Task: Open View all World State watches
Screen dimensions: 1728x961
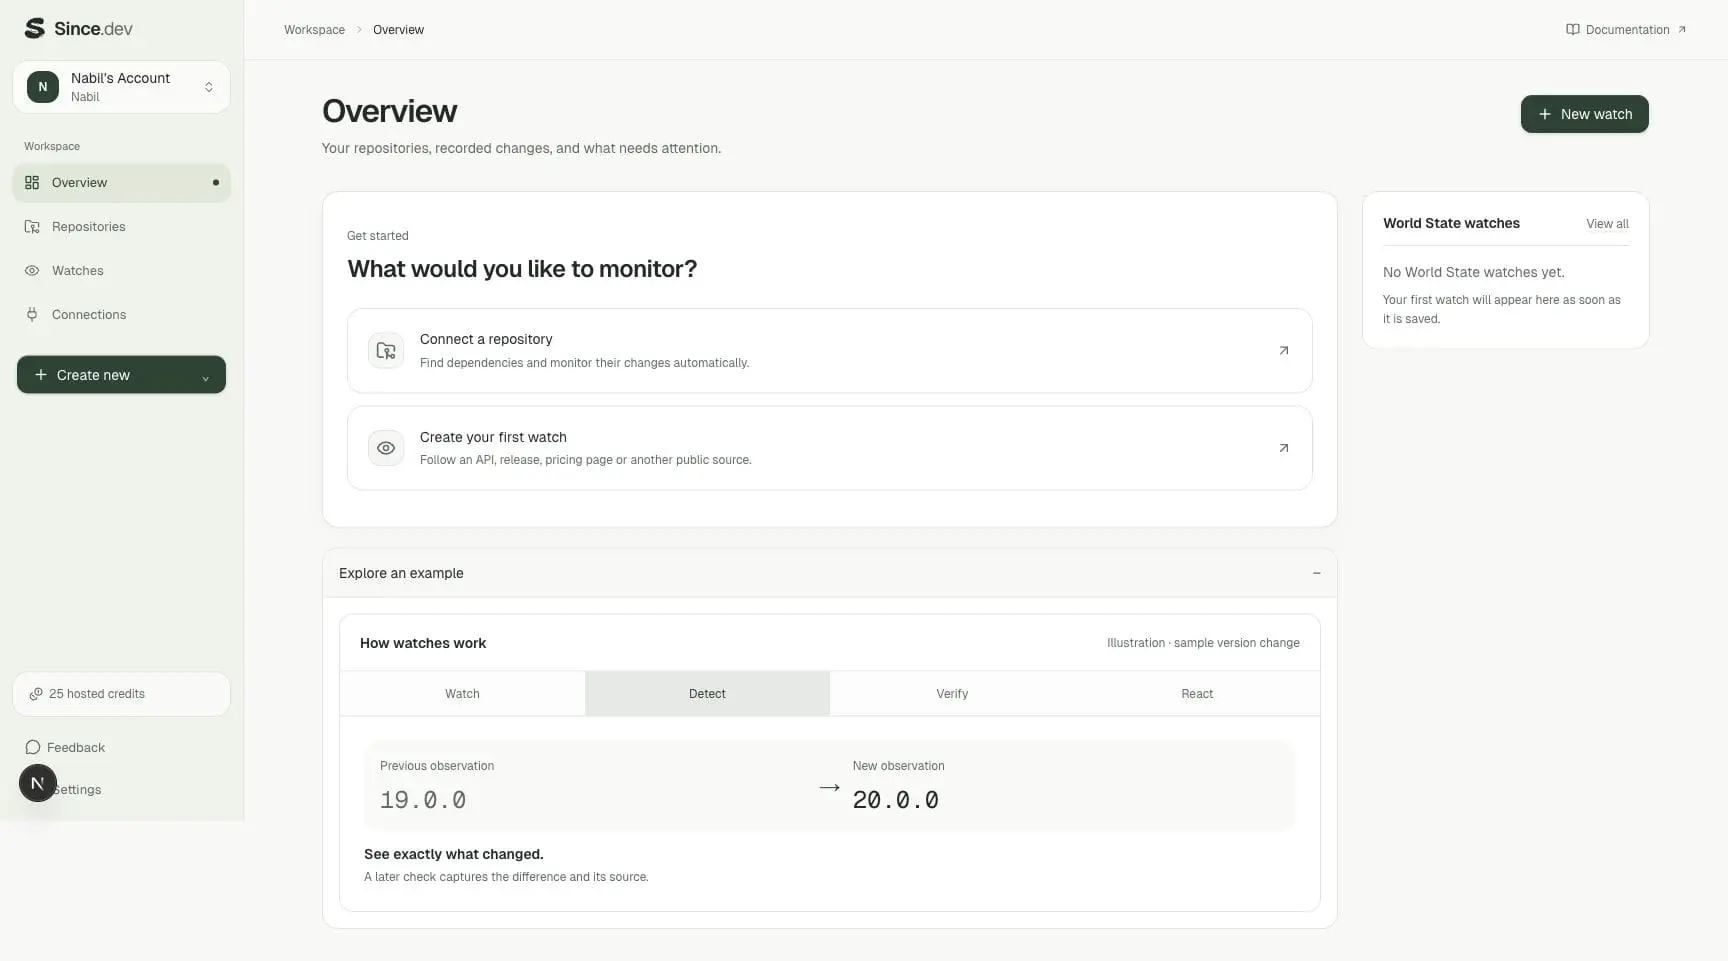Action: click(1607, 224)
